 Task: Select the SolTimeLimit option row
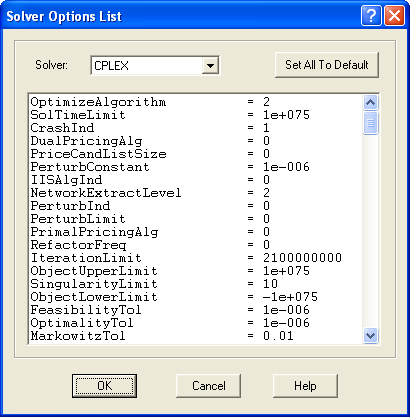(x=196, y=115)
